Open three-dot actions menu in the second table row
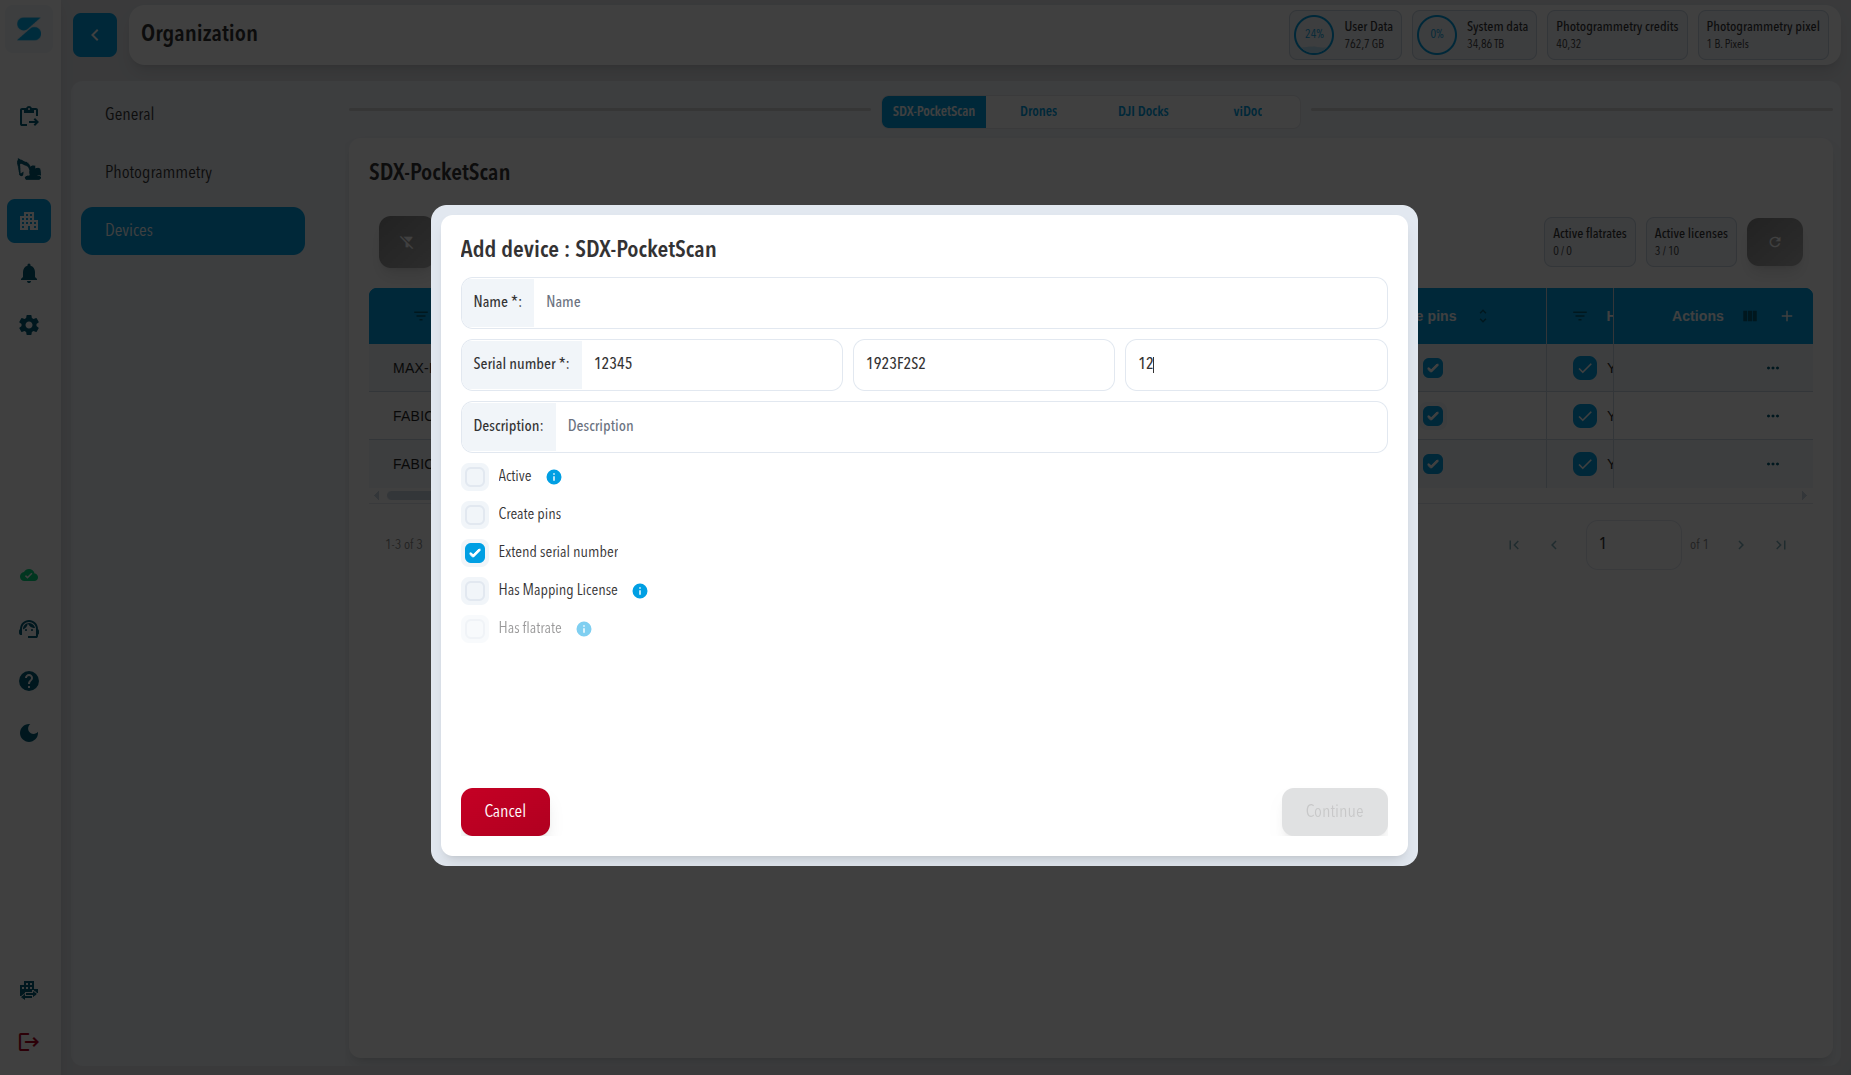 1773,416
